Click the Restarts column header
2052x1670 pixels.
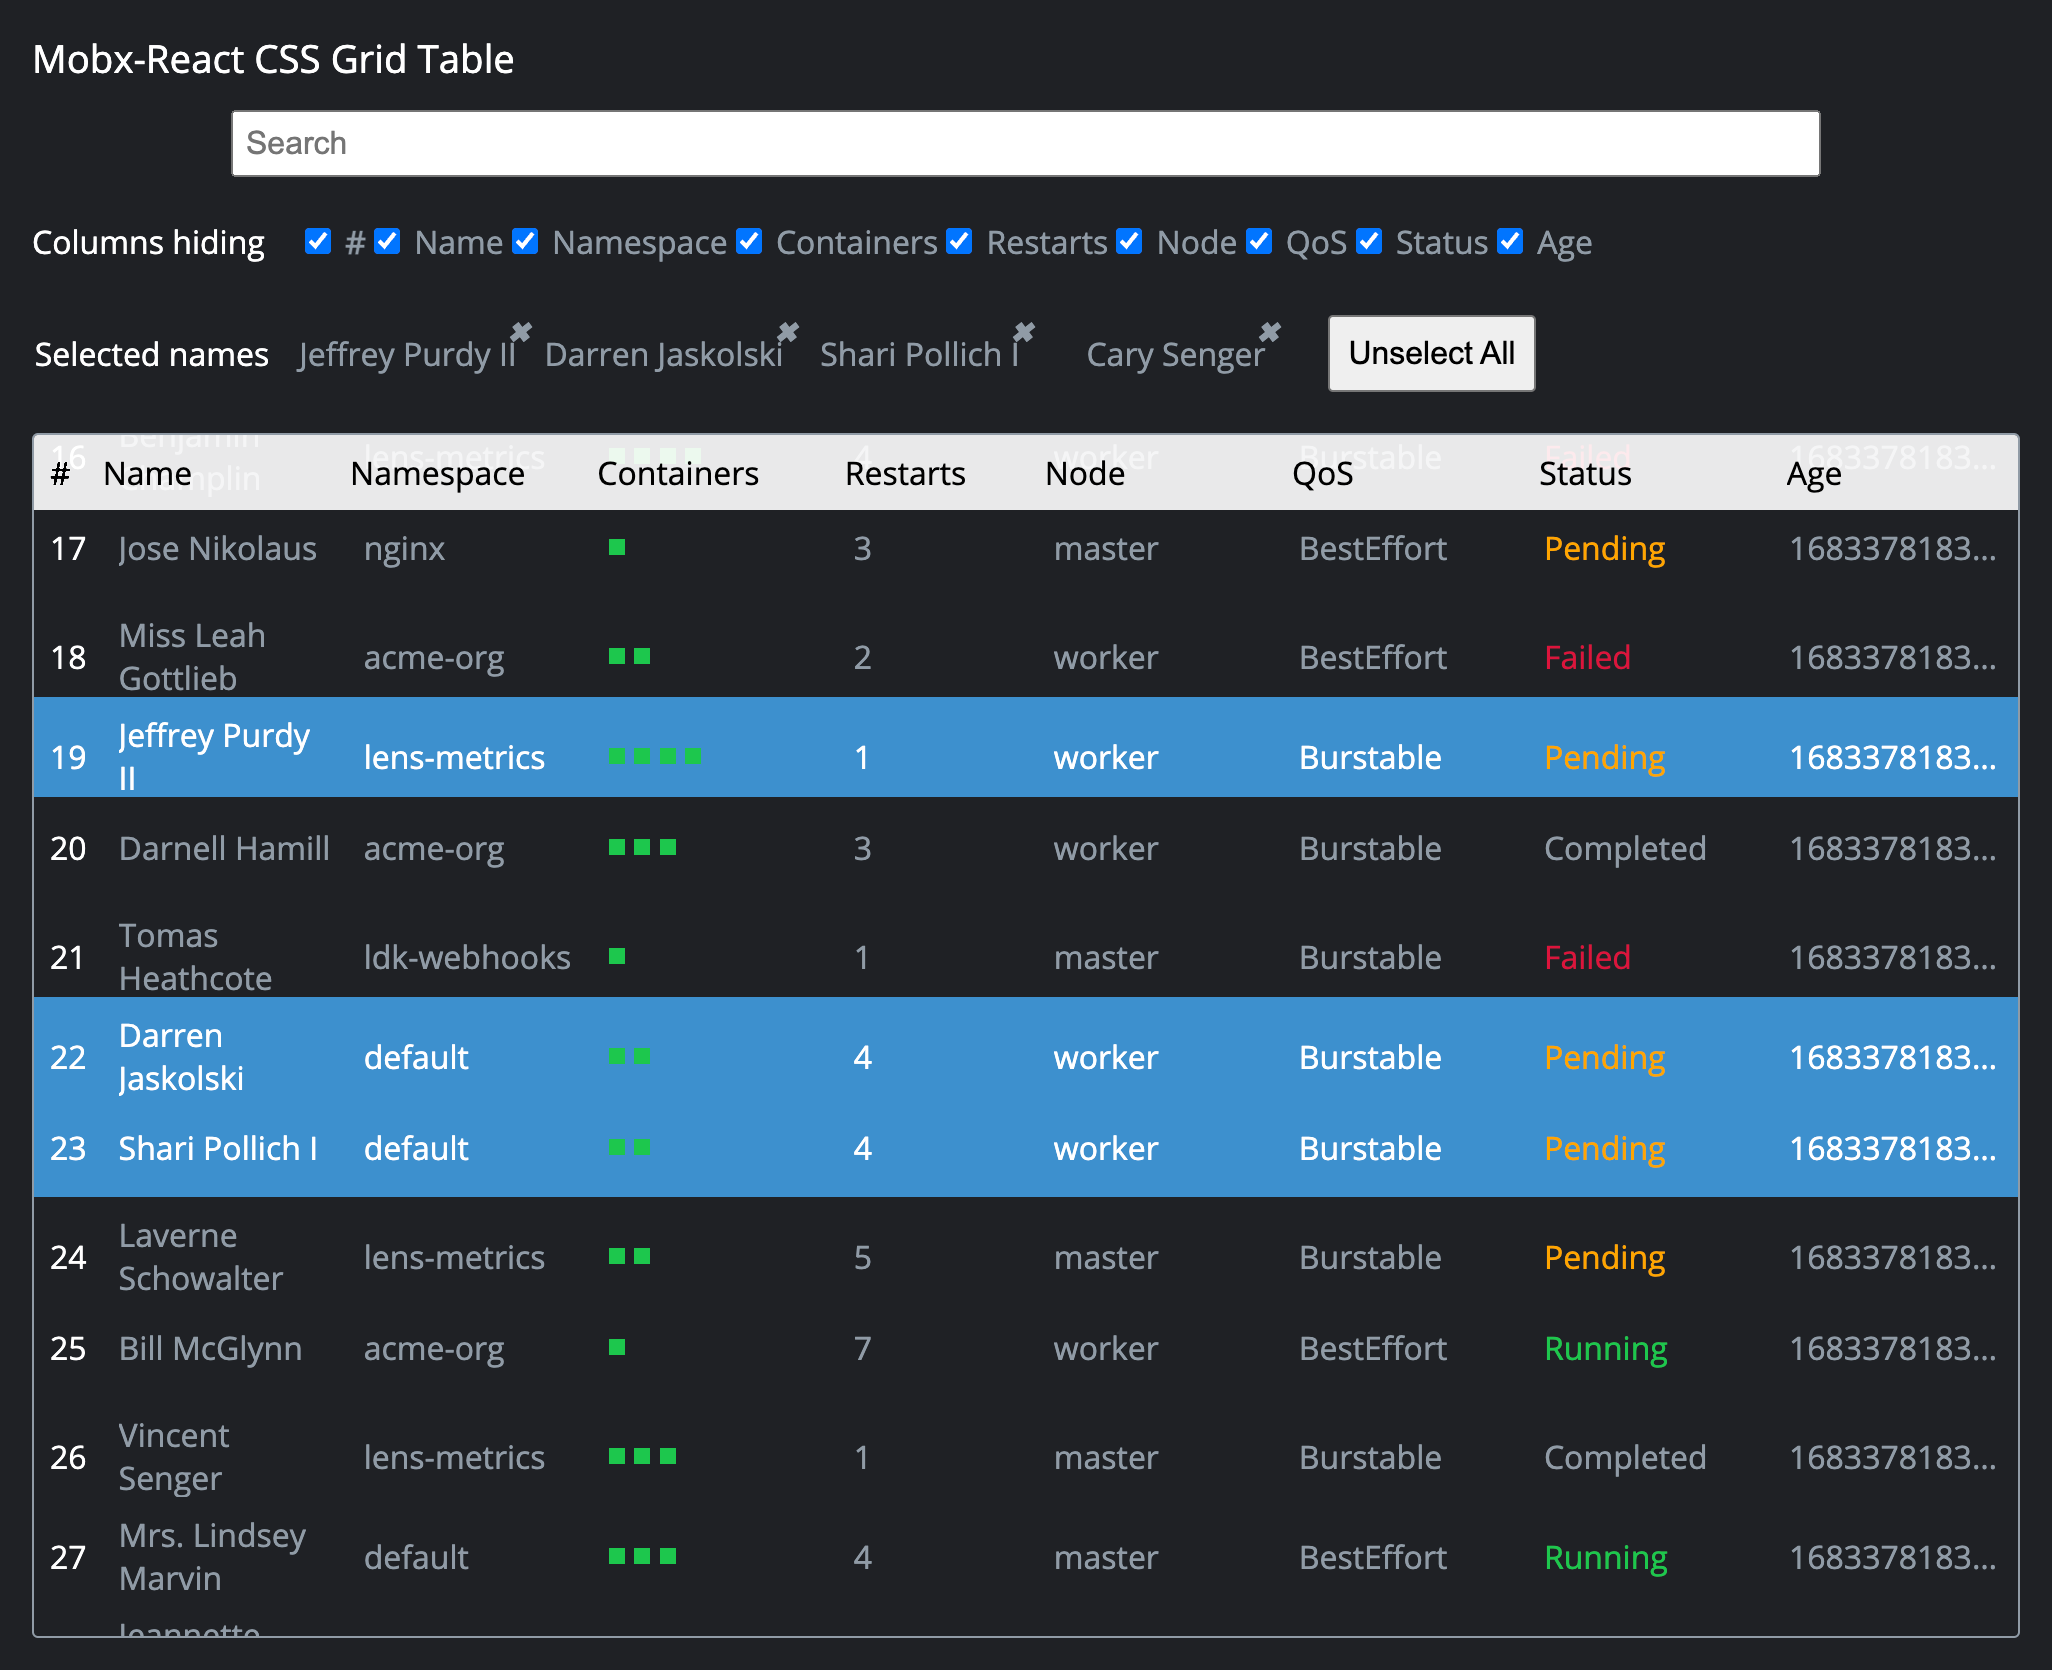click(905, 473)
